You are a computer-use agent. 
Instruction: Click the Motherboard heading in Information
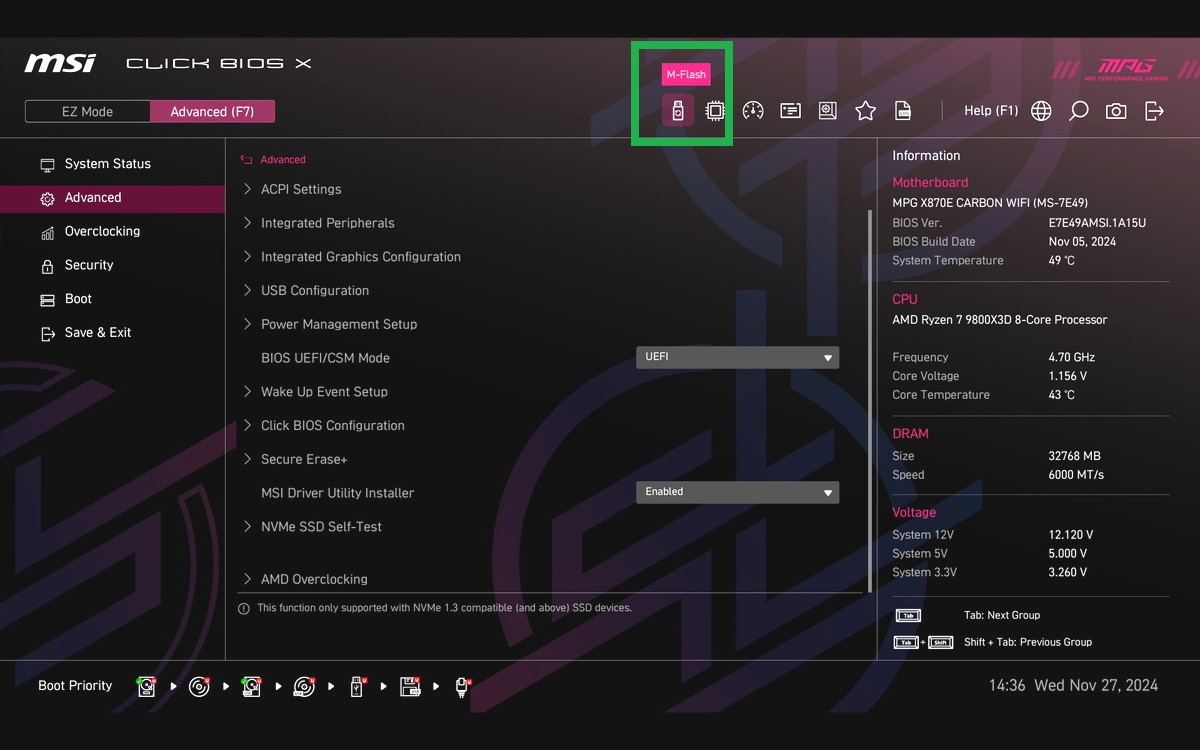pos(930,183)
